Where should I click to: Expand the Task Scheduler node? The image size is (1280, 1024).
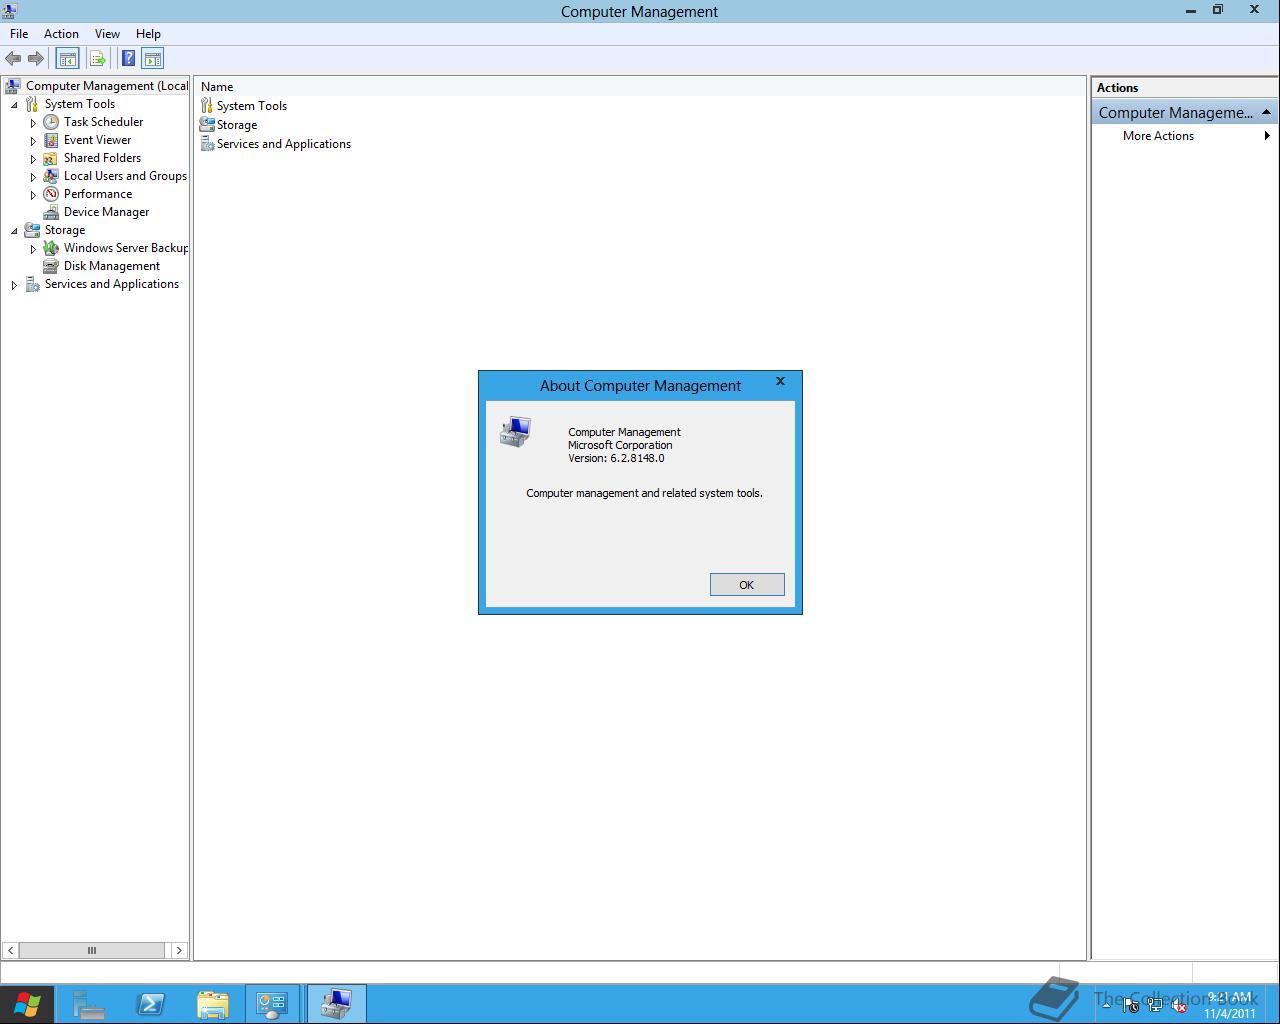(33, 123)
